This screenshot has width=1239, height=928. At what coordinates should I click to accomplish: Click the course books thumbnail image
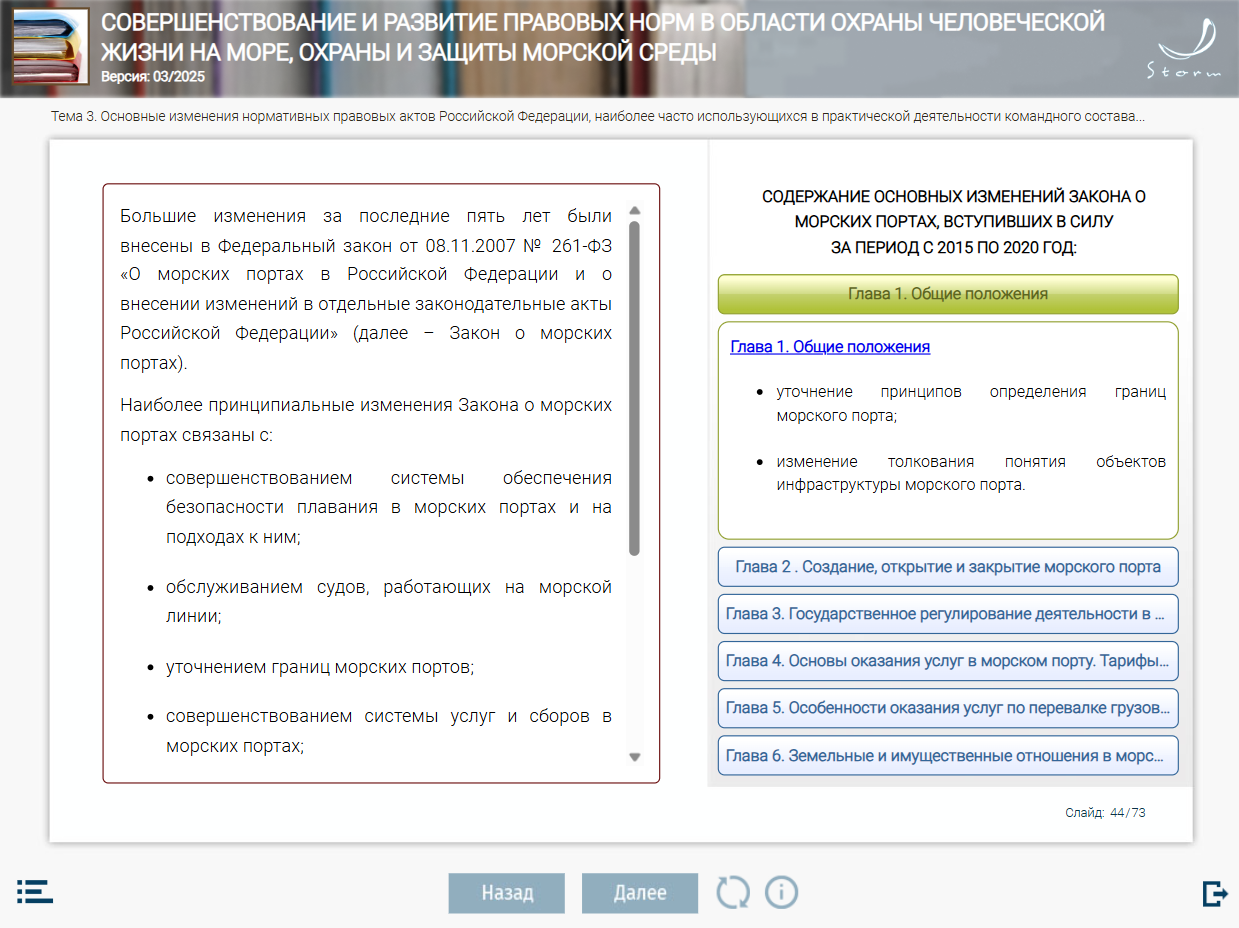tap(50, 46)
